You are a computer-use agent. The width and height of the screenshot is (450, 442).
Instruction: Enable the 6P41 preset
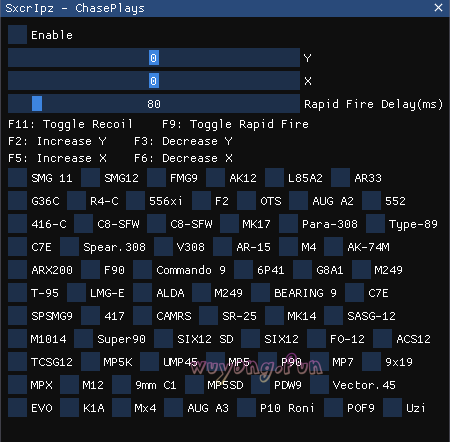coord(243,270)
